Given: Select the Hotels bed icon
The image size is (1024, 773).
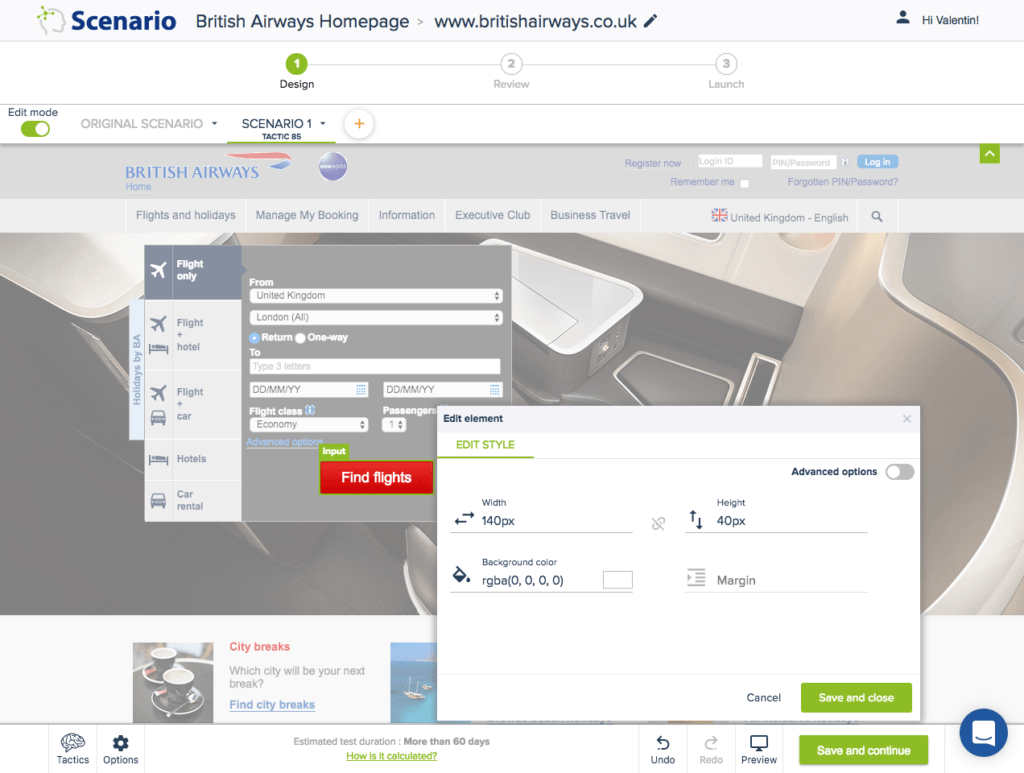Looking at the screenshot, I should click(158, 460).
